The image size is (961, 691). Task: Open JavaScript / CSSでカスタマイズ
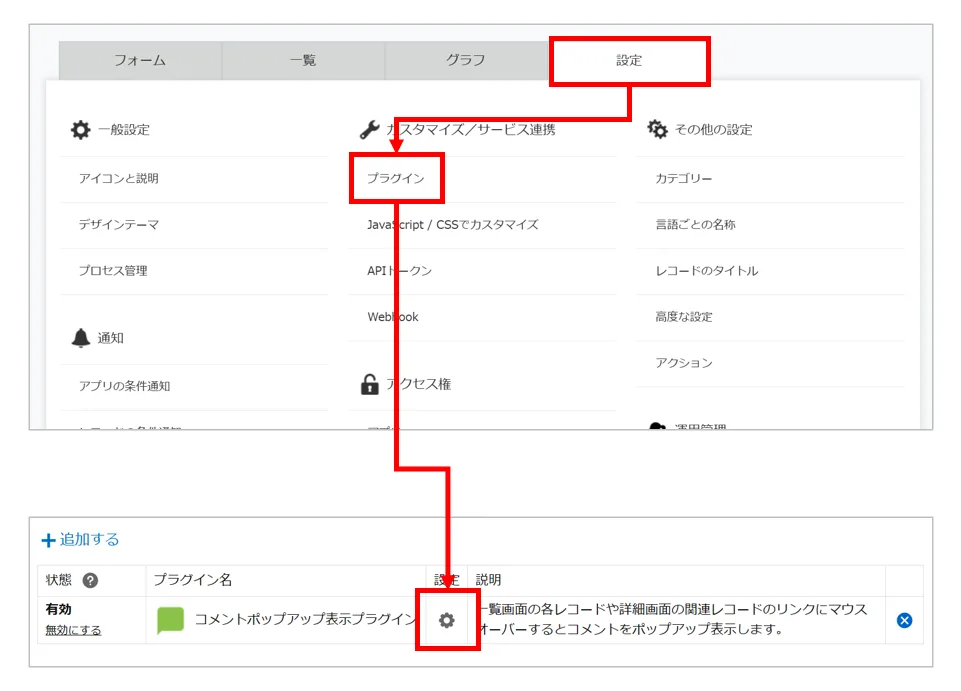point(453,224)
